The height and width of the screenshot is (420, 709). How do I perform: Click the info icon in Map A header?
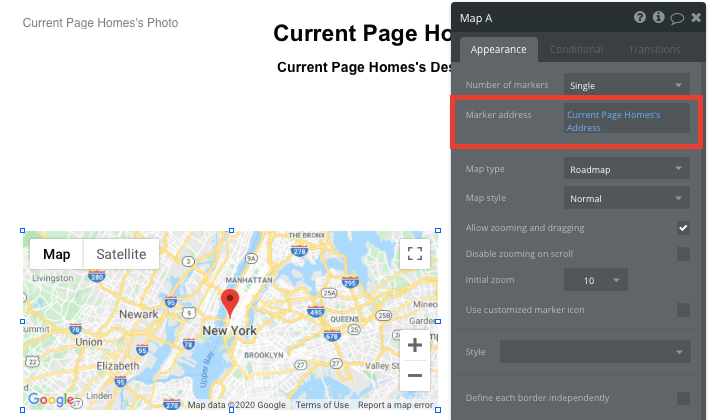658,18
